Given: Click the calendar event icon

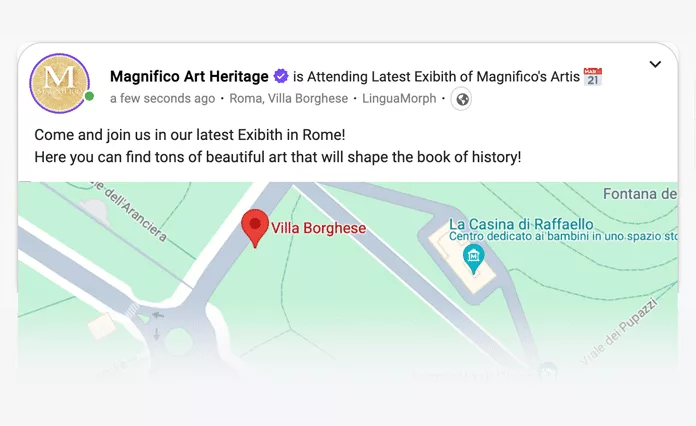Looking at the screenshot, I should (593, 76).
